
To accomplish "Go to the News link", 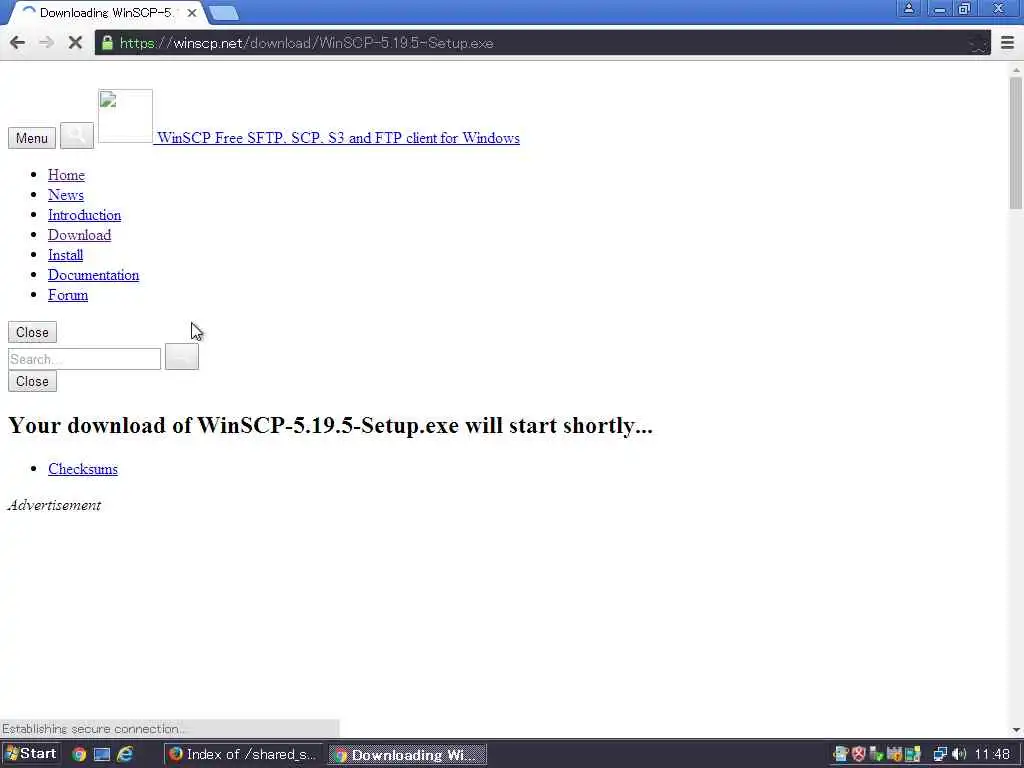I will click(x=65, y=195).
